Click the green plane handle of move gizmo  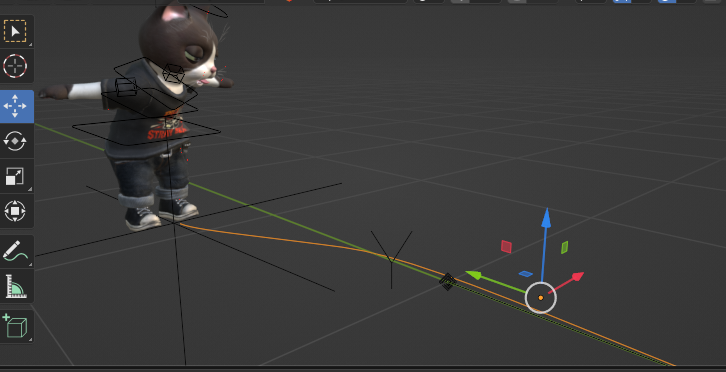click(x=564, y=247)
